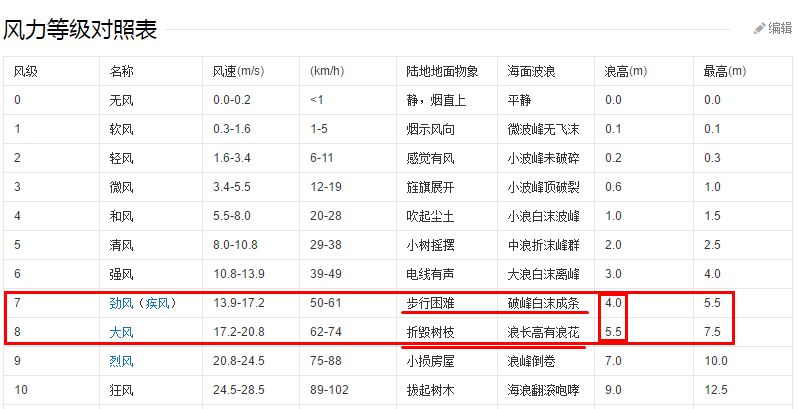Select the 小树摇摆 land description

[x=431, y=245]
